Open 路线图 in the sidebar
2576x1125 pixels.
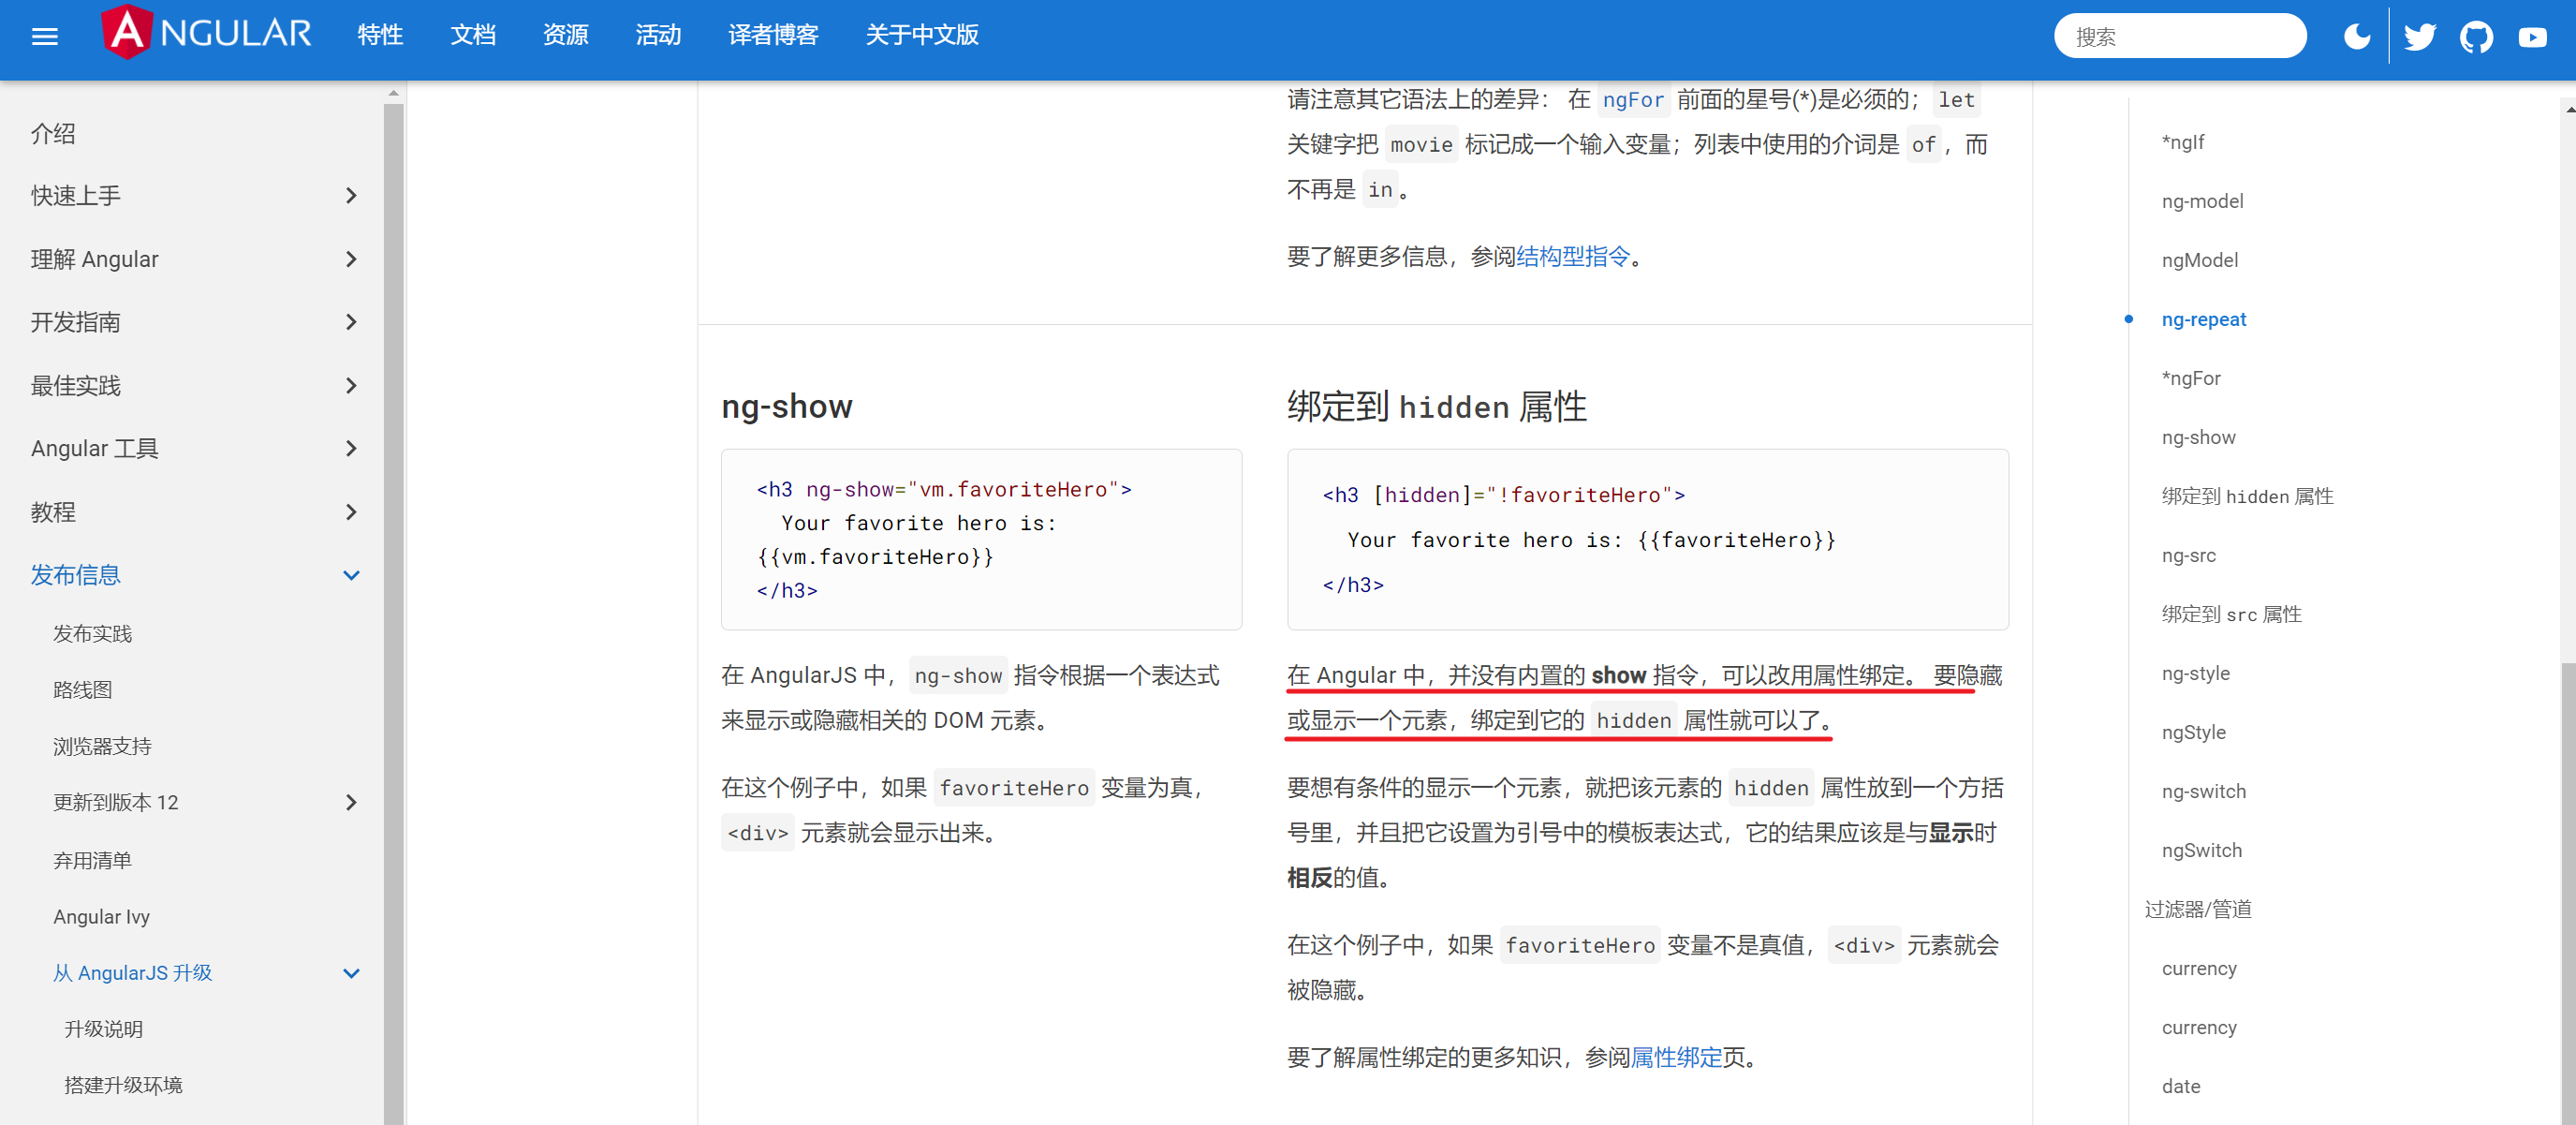82,690
